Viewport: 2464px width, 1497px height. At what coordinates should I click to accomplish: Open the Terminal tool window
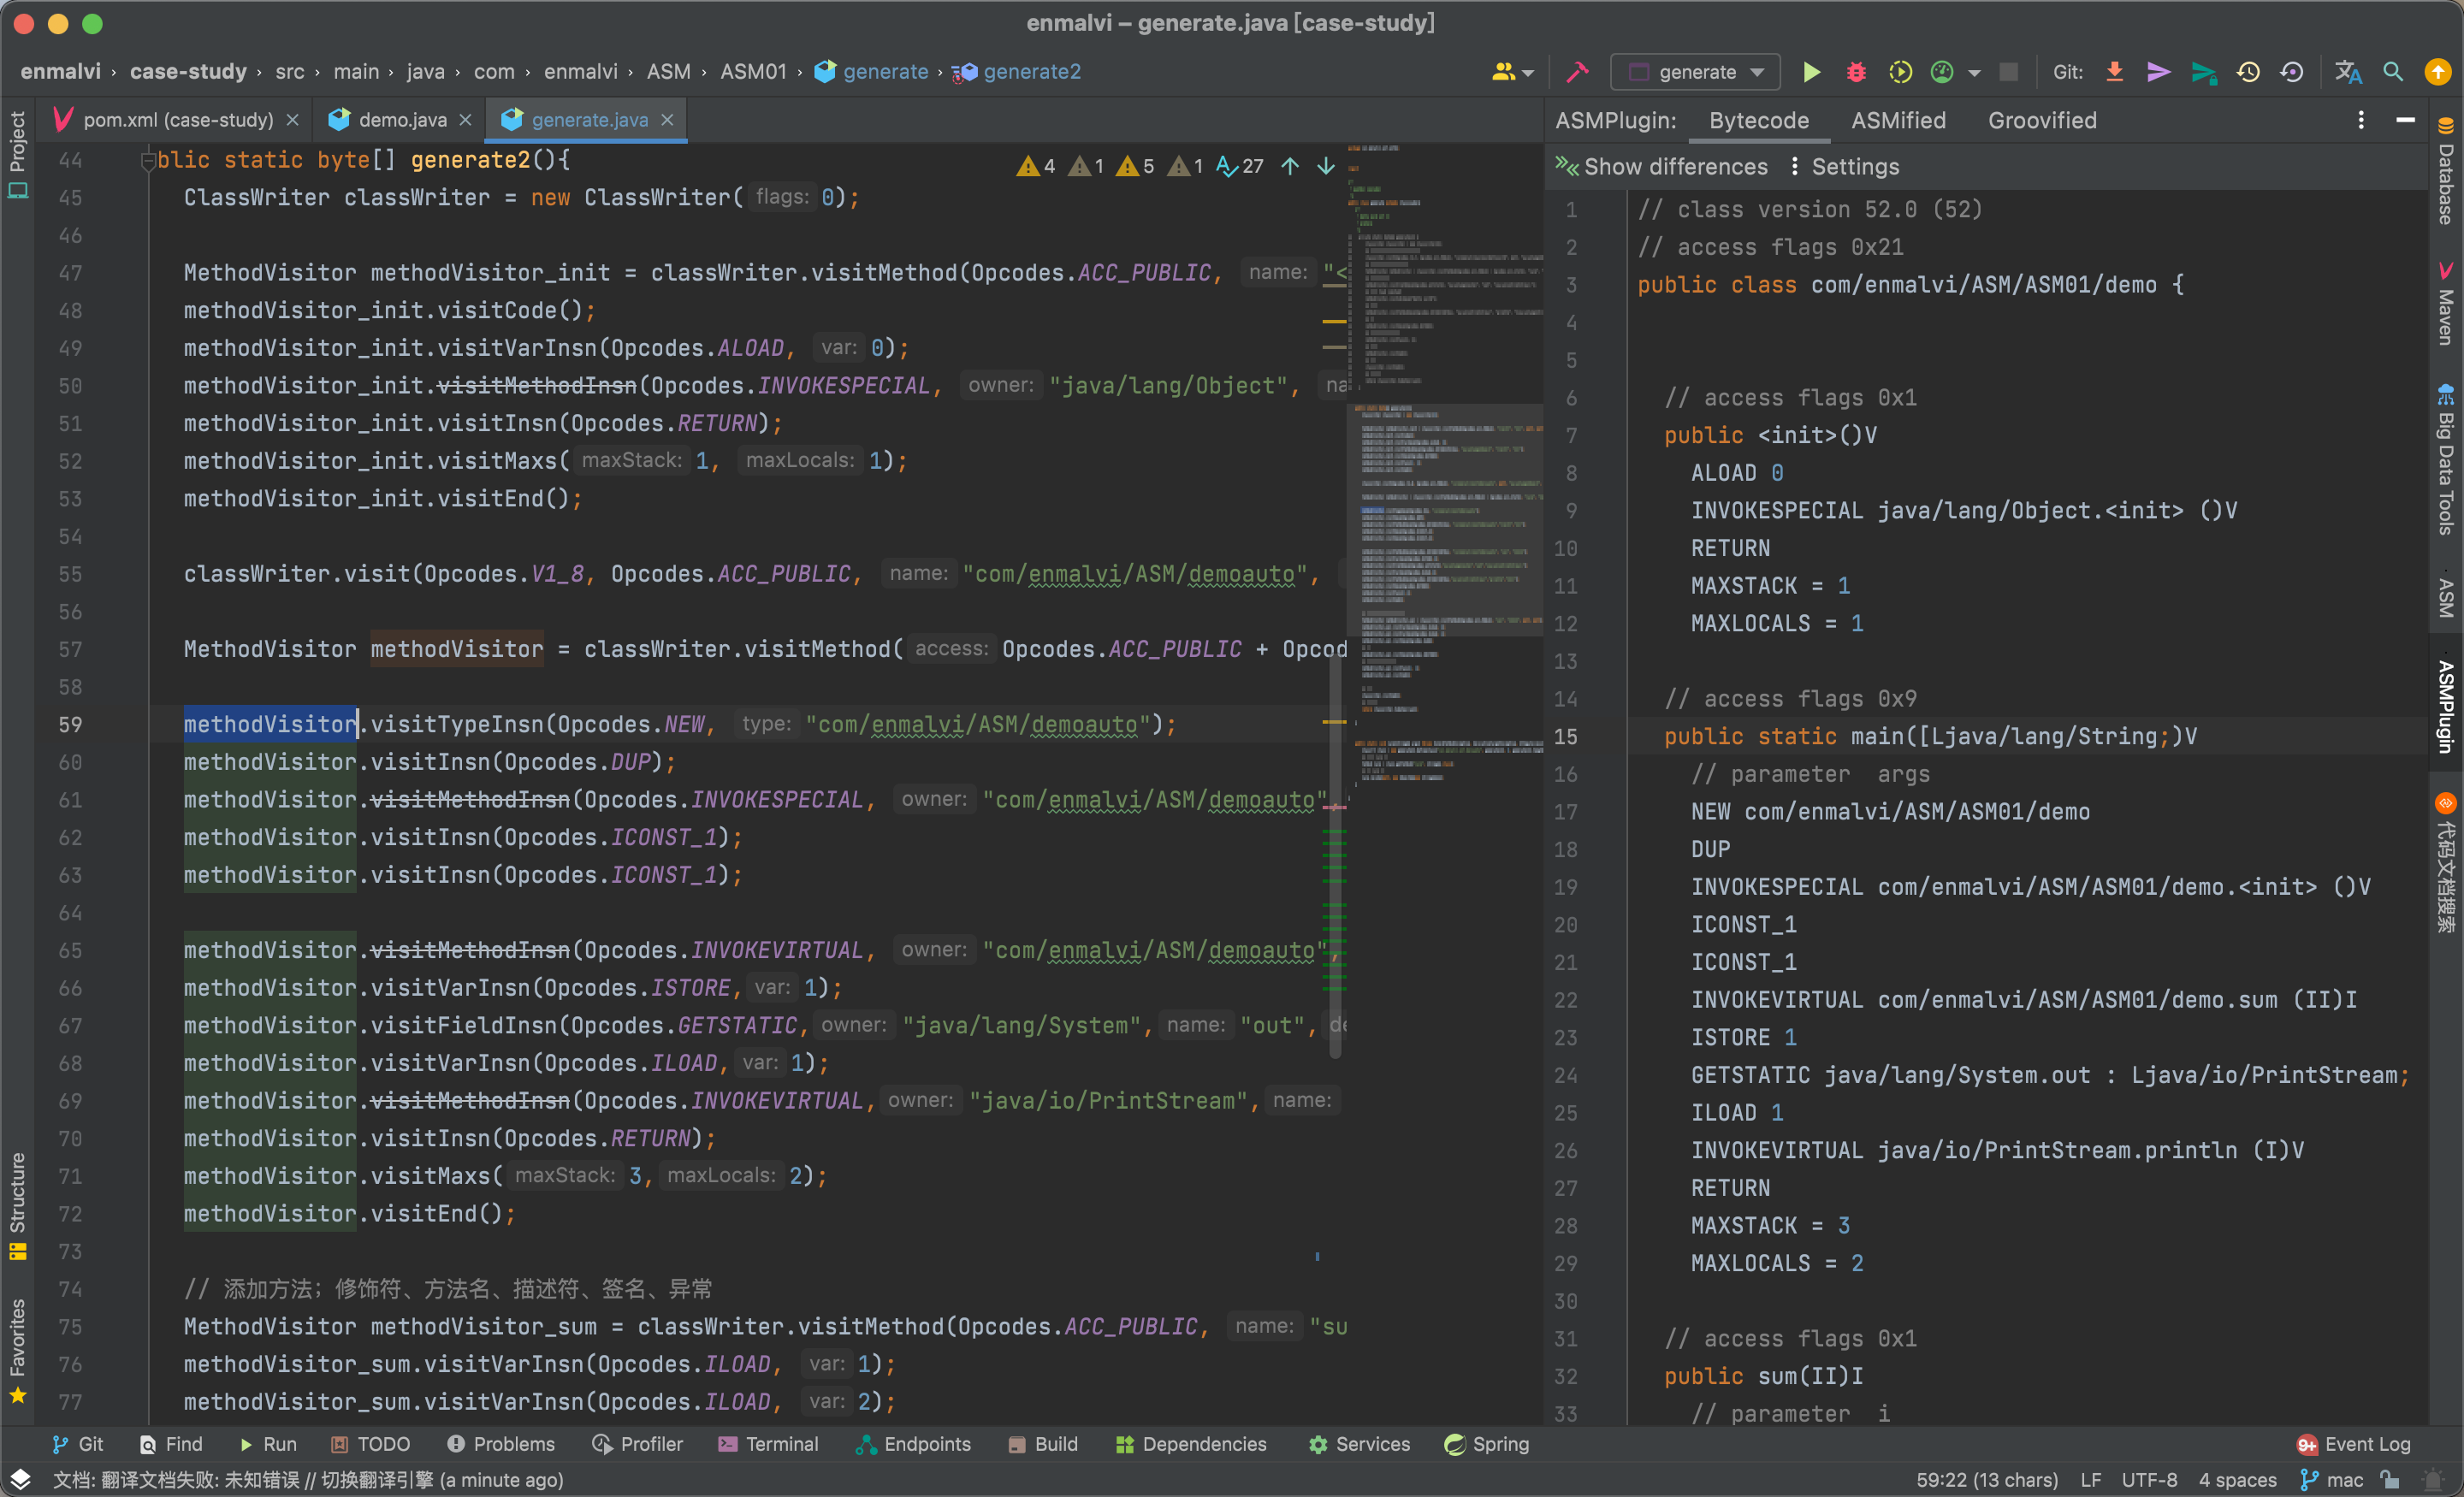[x=768, y=1444]
